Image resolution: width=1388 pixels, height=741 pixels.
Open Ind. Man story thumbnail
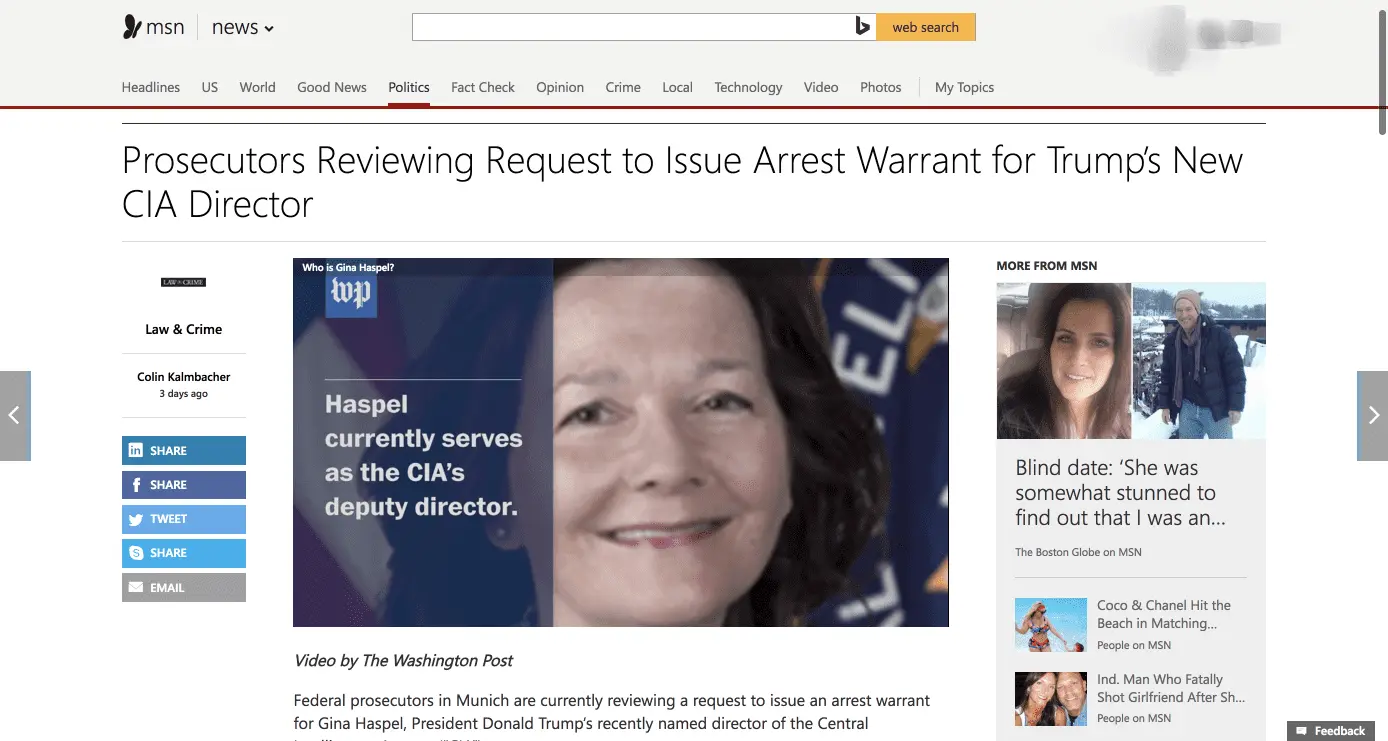click(1051, 699)
